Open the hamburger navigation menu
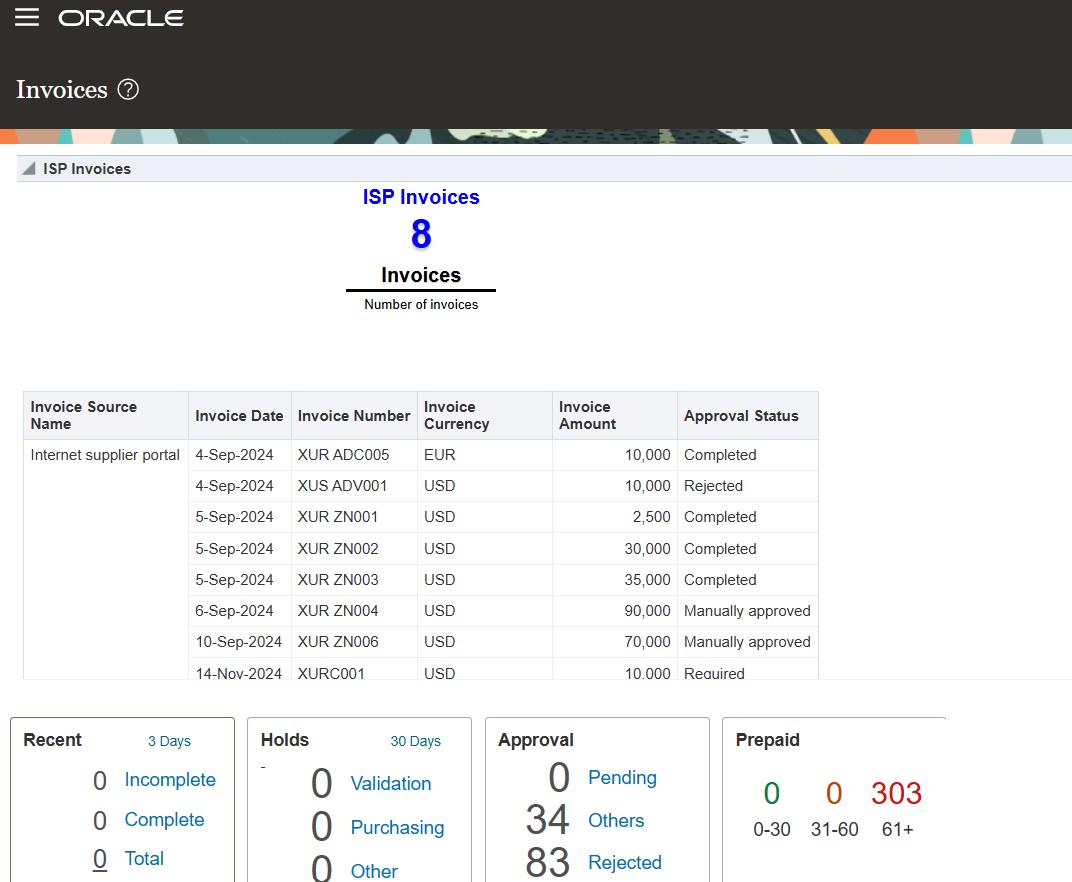Screen dimensions: 1072x882 pos(27,18)
